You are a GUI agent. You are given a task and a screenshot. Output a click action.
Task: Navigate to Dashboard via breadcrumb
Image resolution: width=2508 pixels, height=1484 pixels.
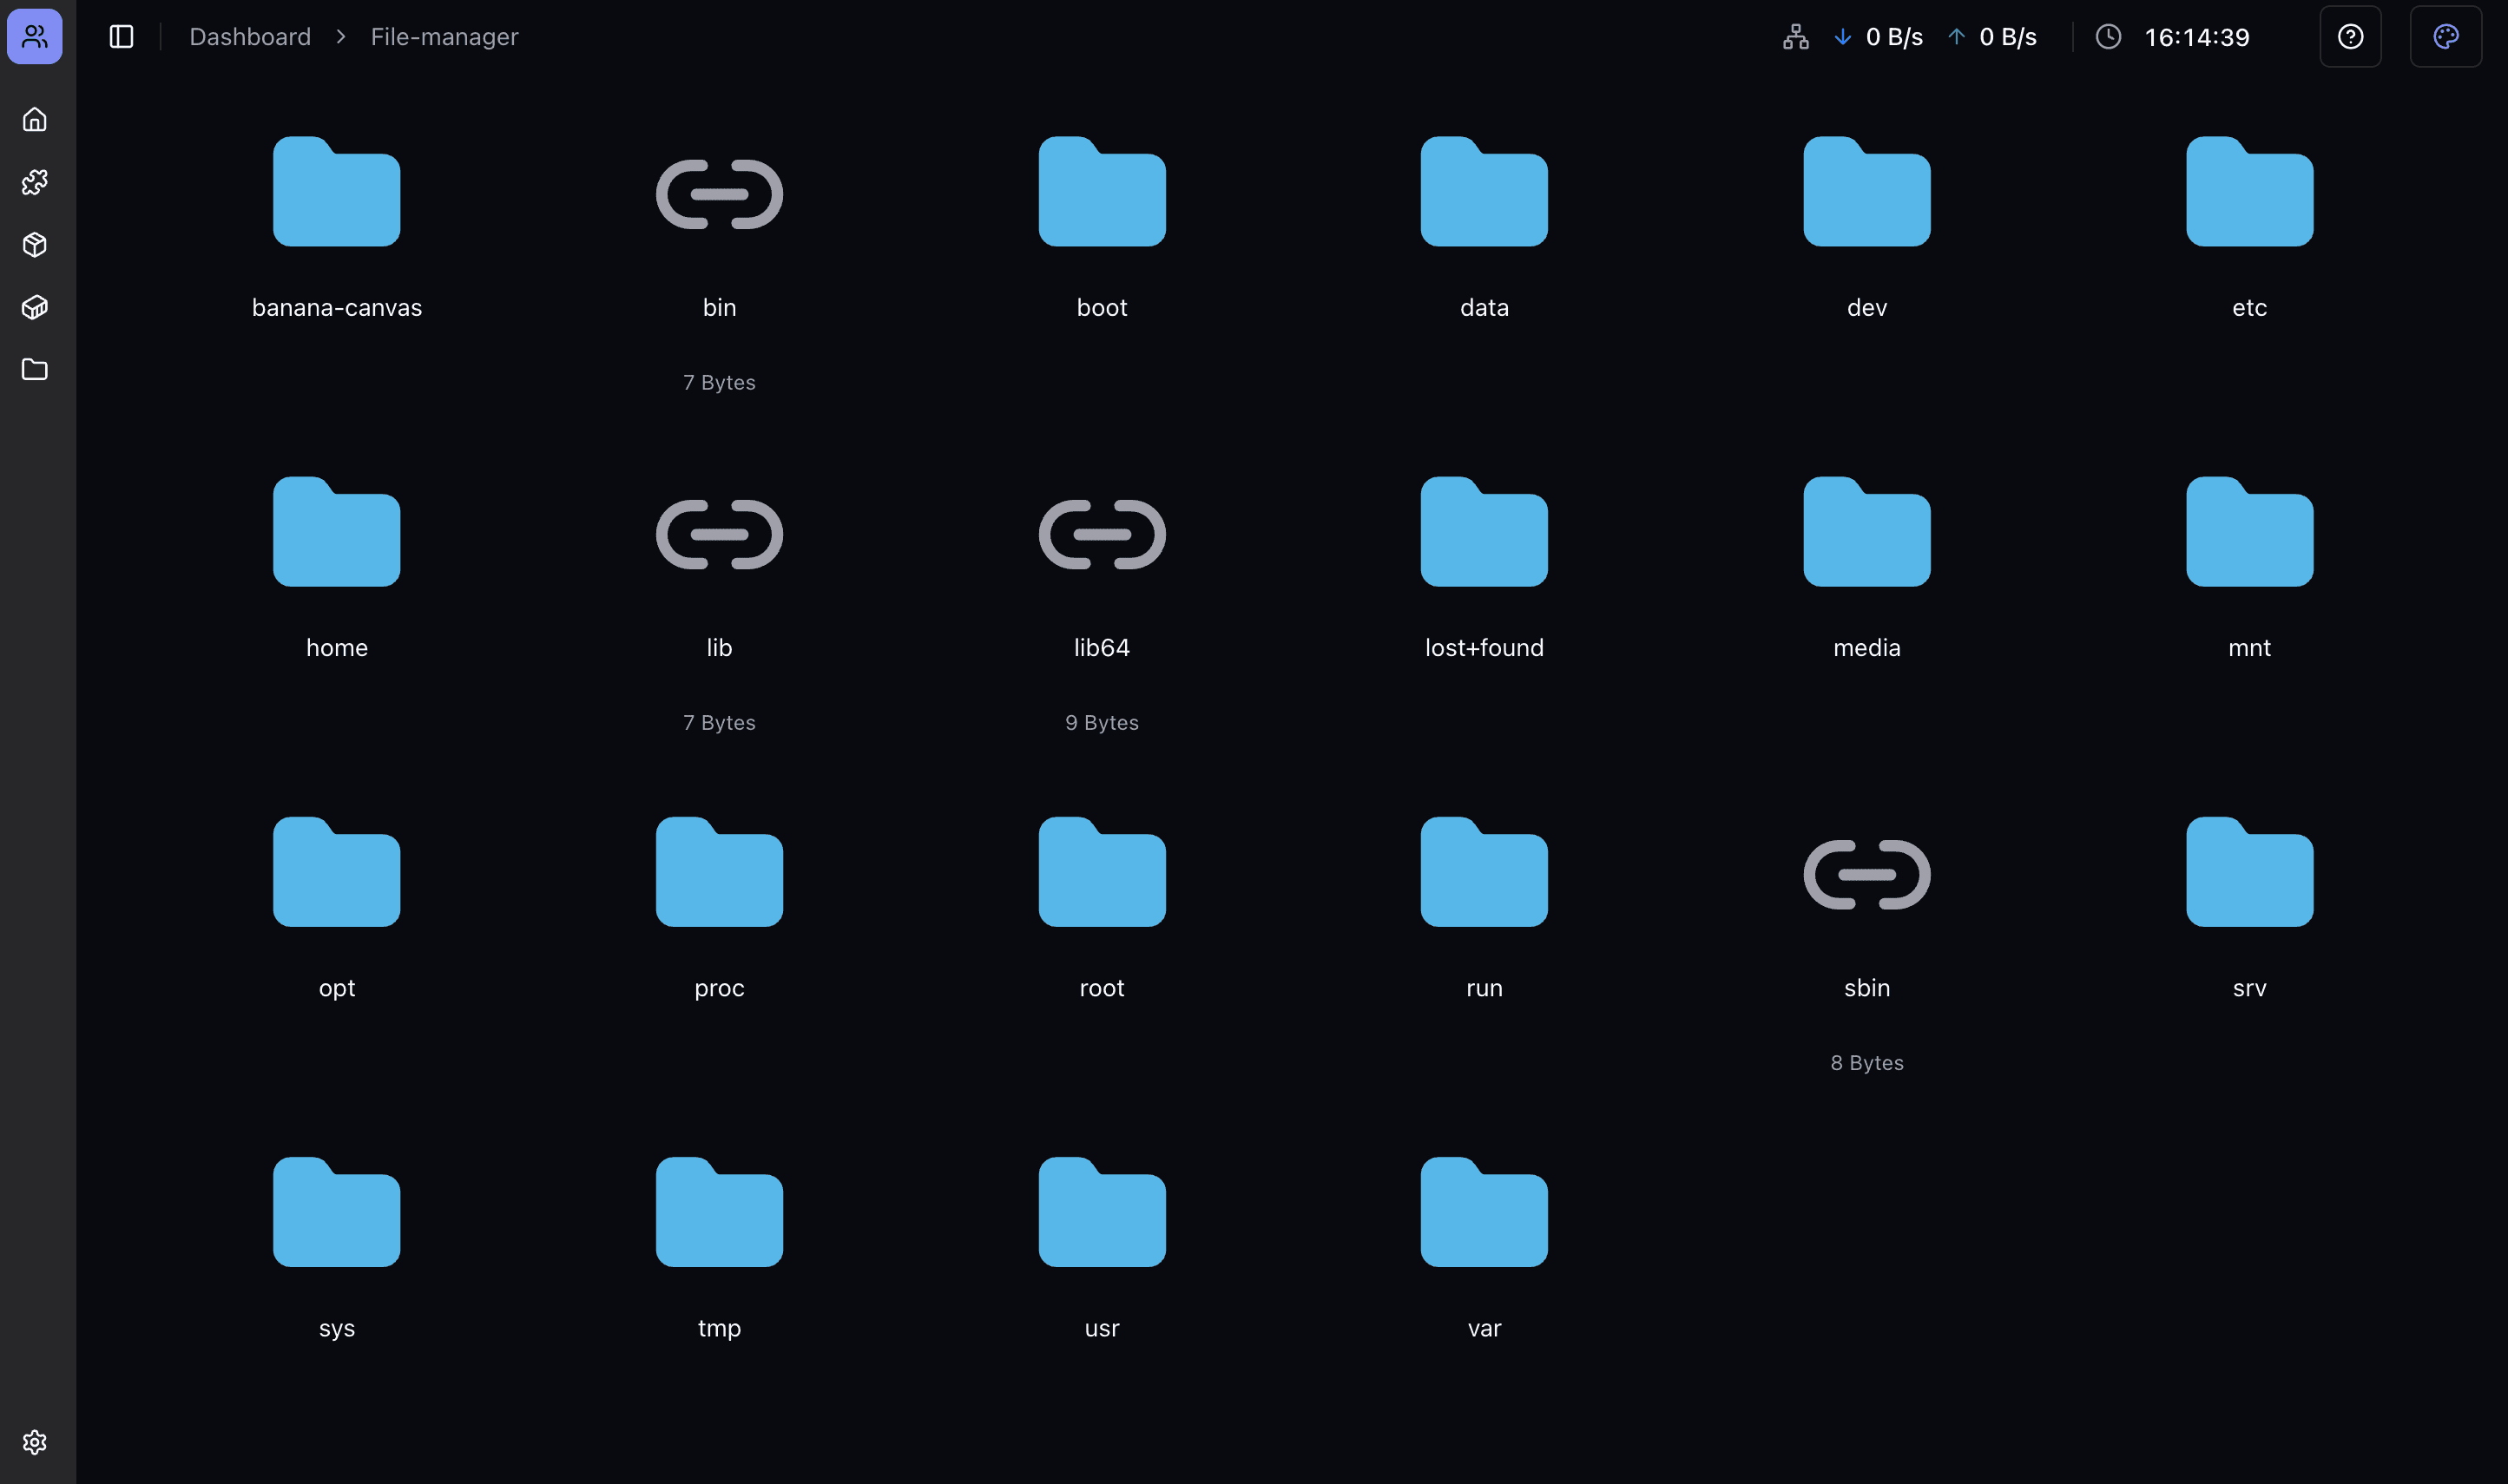pos(249,36)
